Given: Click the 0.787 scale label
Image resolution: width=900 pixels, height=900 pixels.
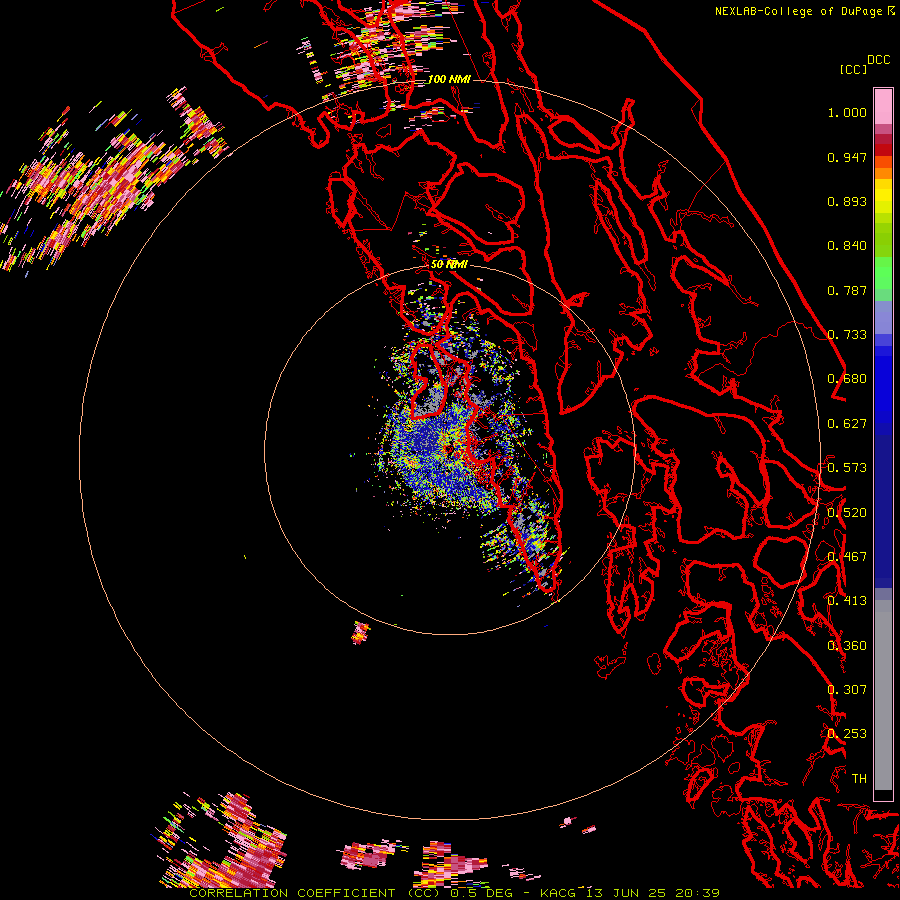Looking at the screenshot, I should coord(847,290).
